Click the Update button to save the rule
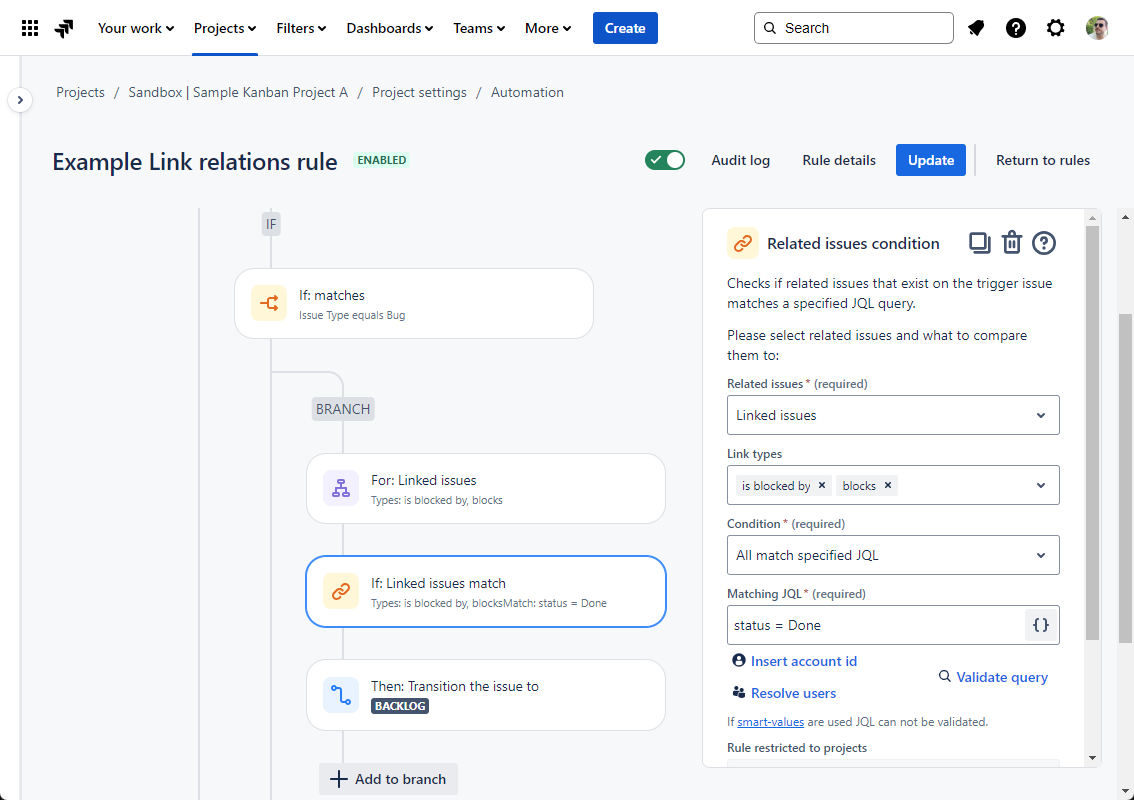The image size is (1134, 800). (930, 160)
